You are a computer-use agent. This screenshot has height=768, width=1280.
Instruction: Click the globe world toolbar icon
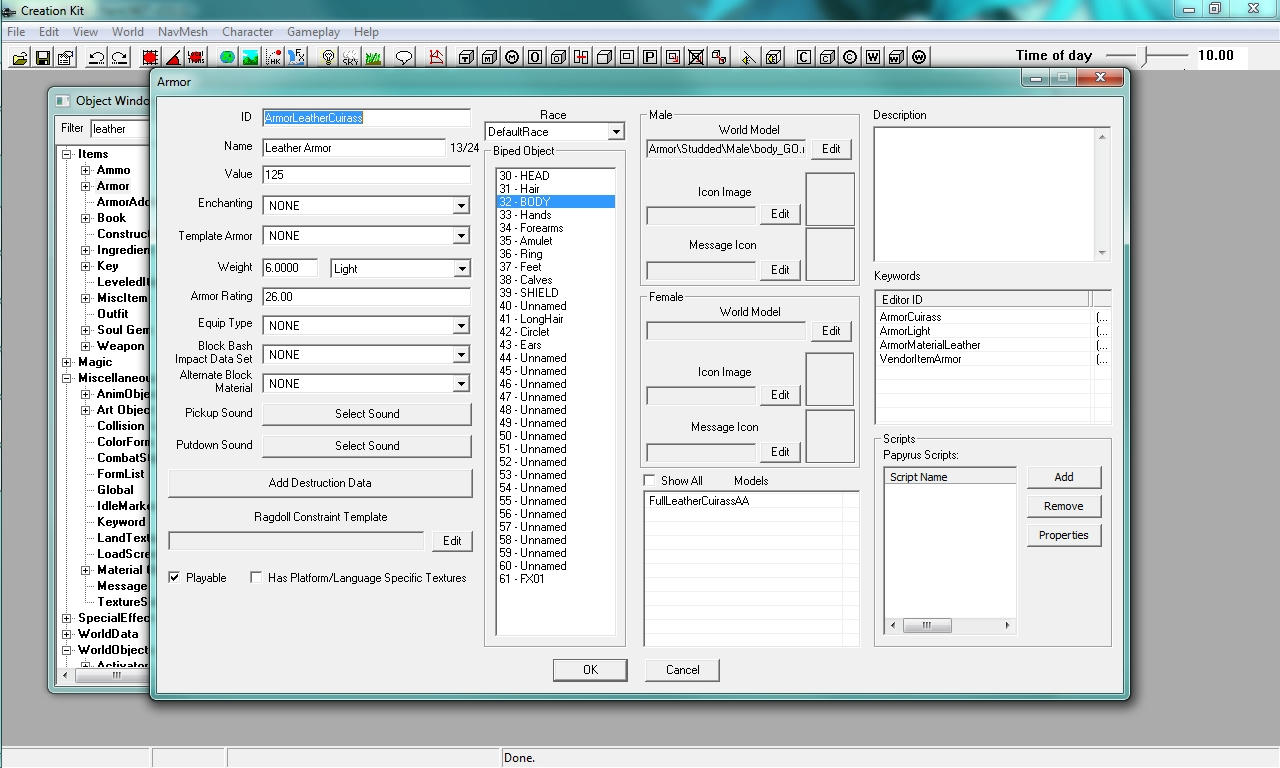click(227, 58)
